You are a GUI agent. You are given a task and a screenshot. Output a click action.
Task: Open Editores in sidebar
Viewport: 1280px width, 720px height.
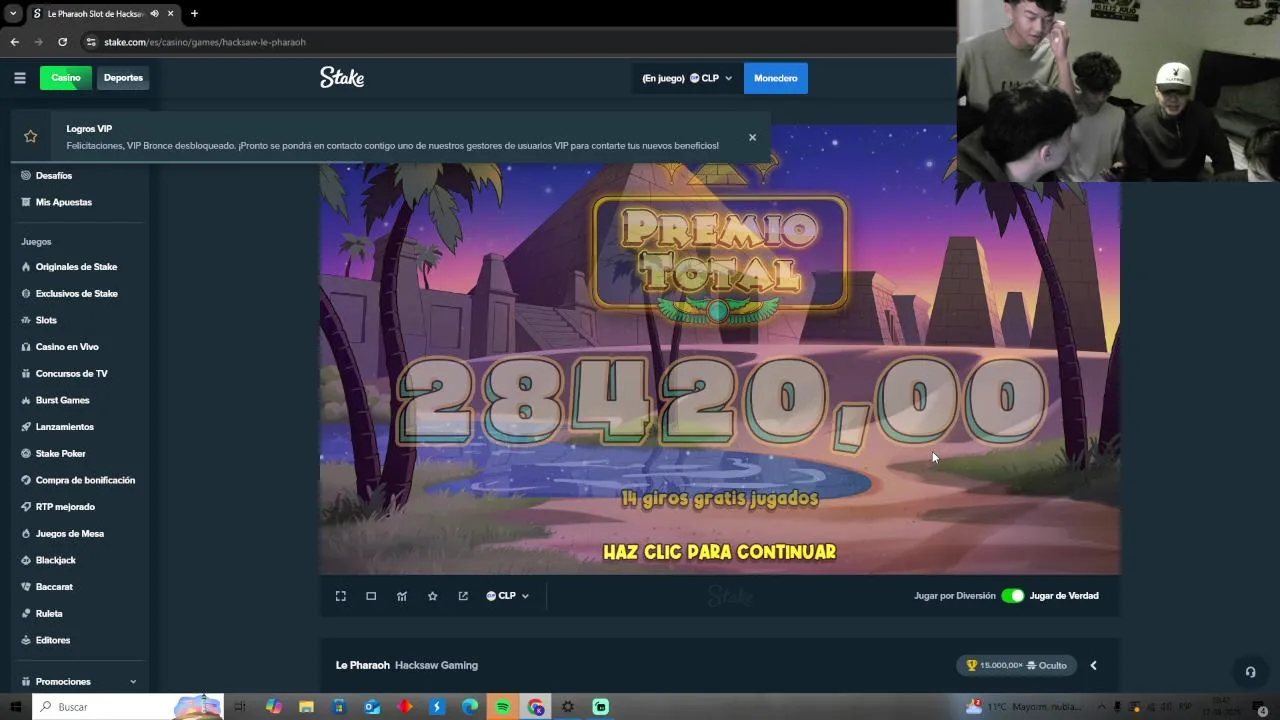coord(53,640)
